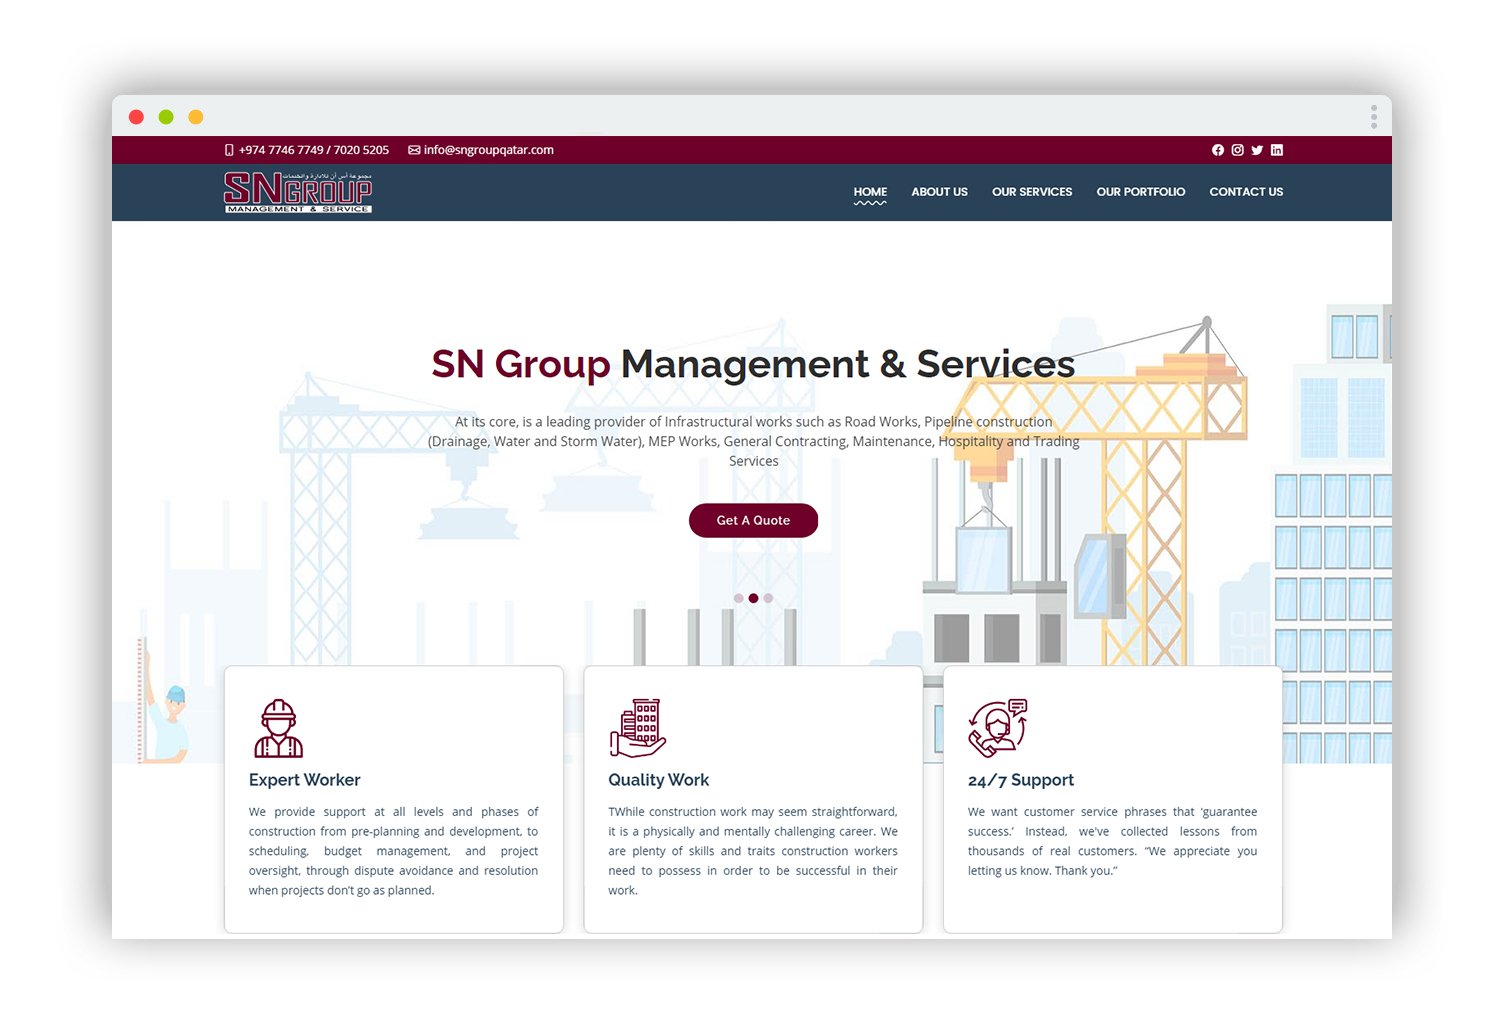1504x1018 pixels.
Task: Open the Instagram social icon
Action: click(1237, 150)
